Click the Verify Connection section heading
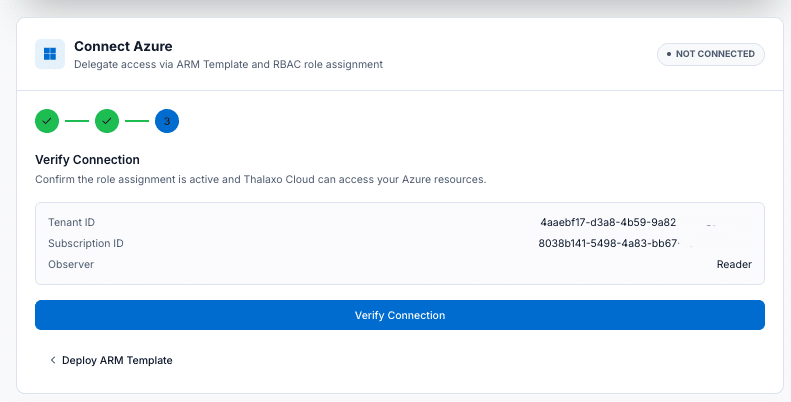The height and width of the screenshot is (402, 791). tap(87, 160)
